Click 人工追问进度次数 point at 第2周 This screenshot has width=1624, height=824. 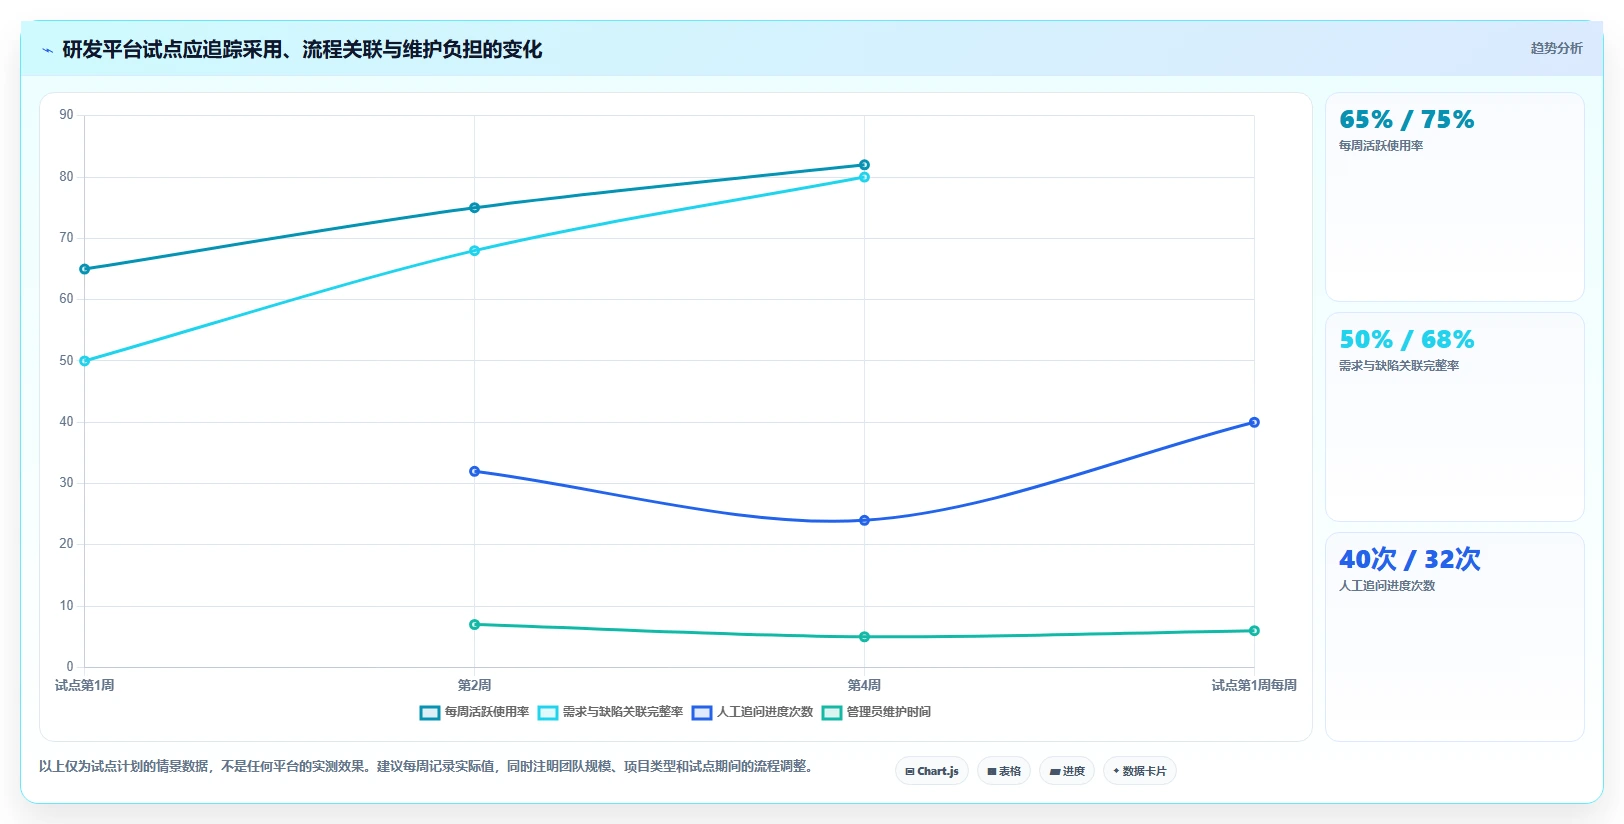[x=474, y=471]
